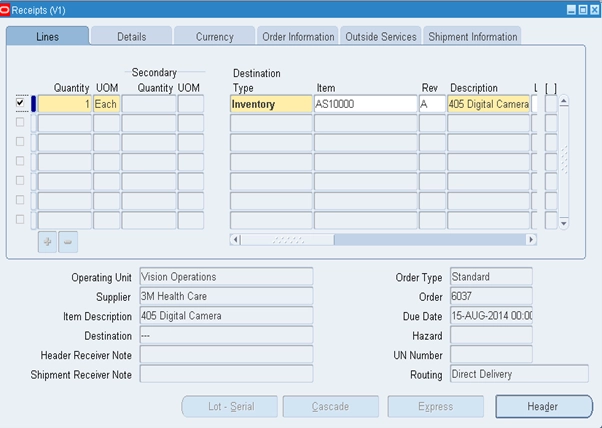Click the Due Date field 15-AUG-2014
Viewport: 602px width, 428px height.
[491, 316]
